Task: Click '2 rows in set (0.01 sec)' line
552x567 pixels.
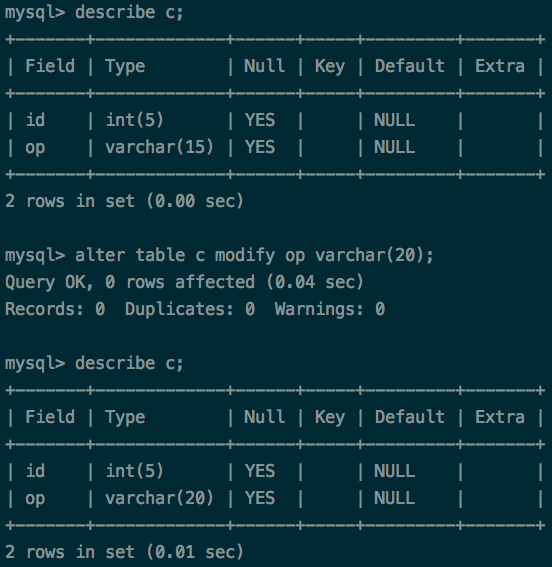Action: (x=124, y=552)
